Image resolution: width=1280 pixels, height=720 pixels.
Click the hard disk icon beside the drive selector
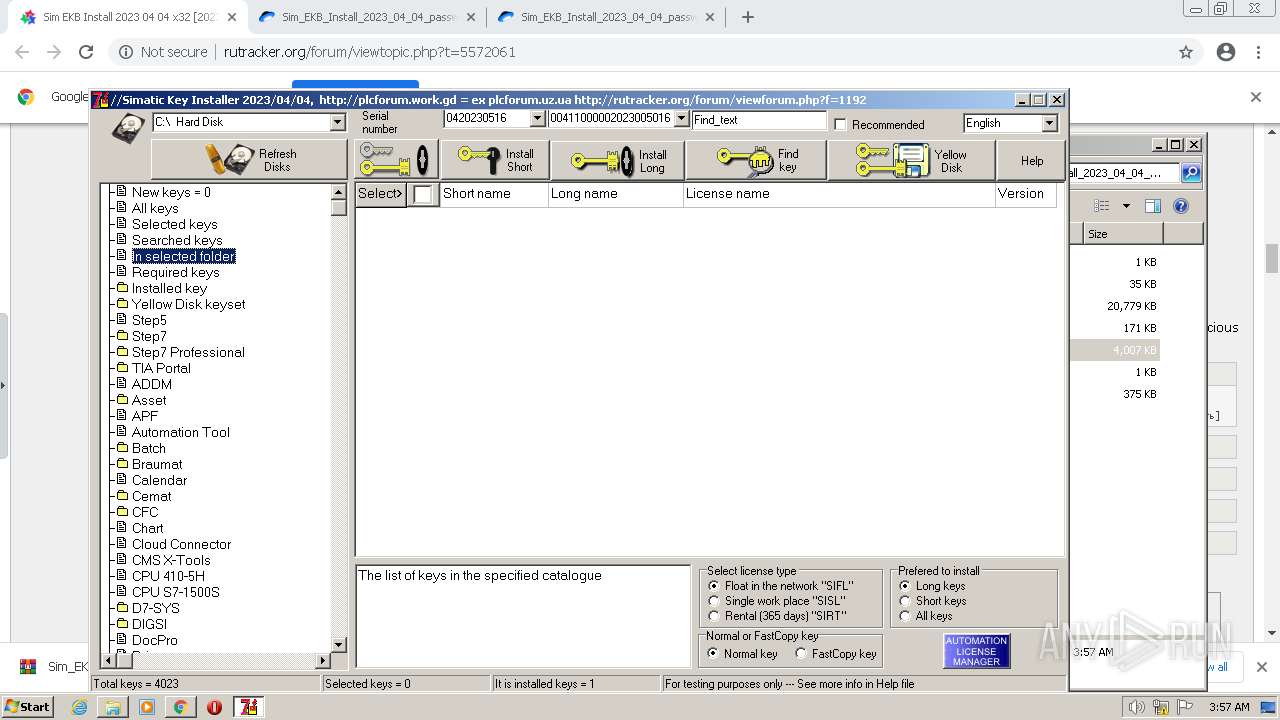(x=128, y=128)
